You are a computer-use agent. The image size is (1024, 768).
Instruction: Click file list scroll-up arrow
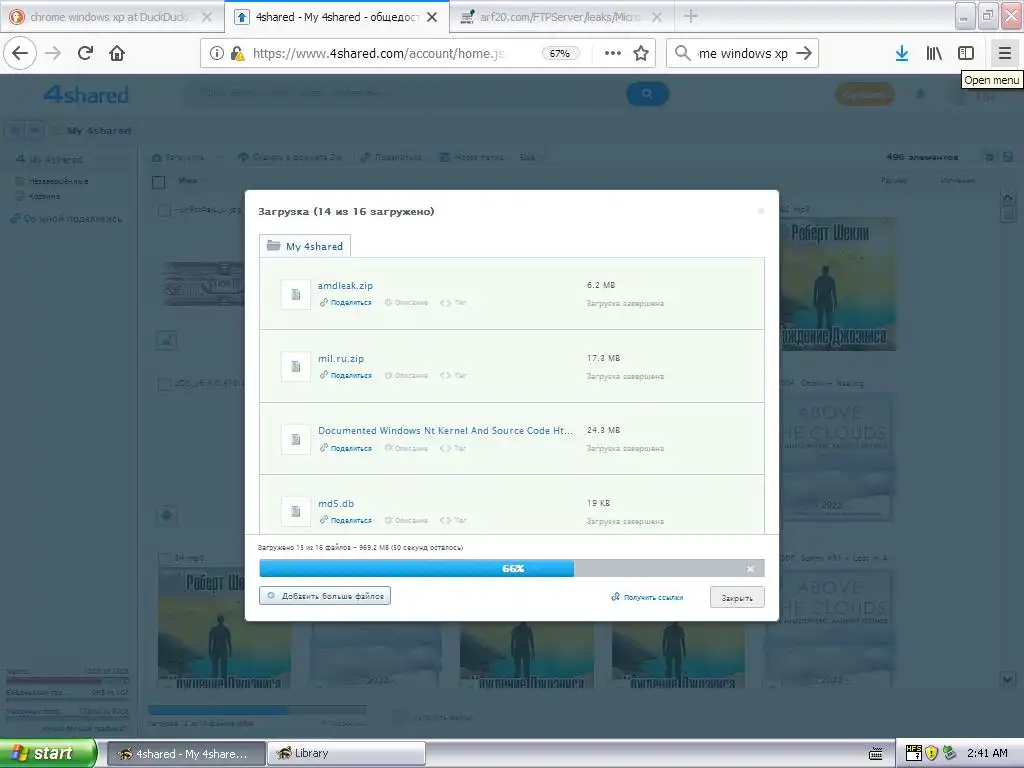1007,197
